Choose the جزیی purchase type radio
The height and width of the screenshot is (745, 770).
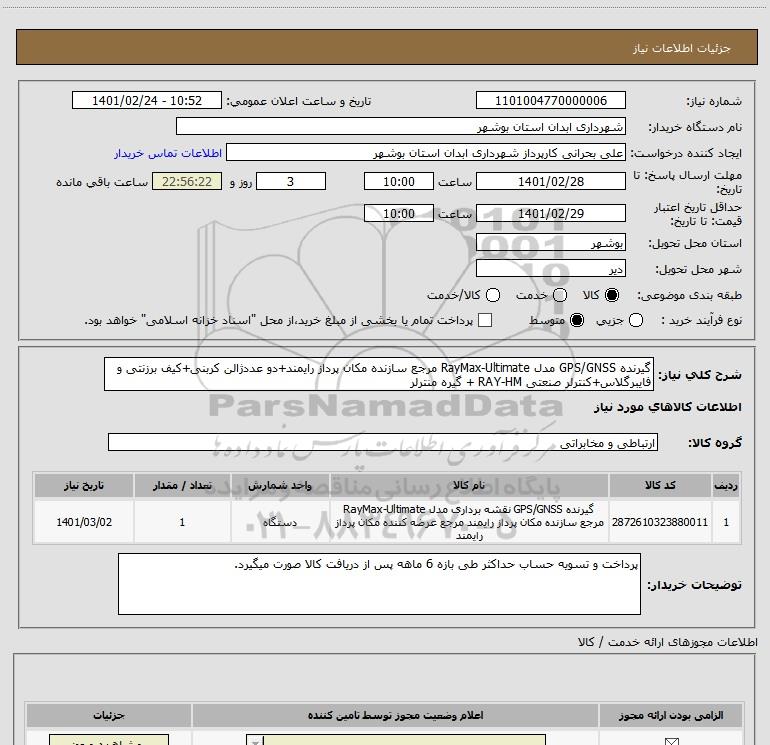coord(636,320)
